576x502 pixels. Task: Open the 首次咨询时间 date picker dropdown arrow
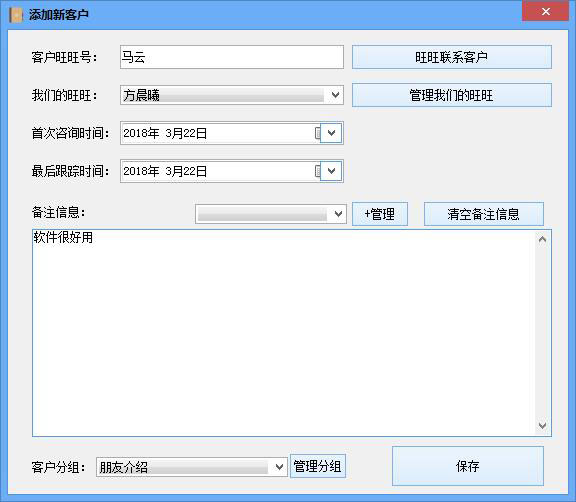tap(331, 133)
